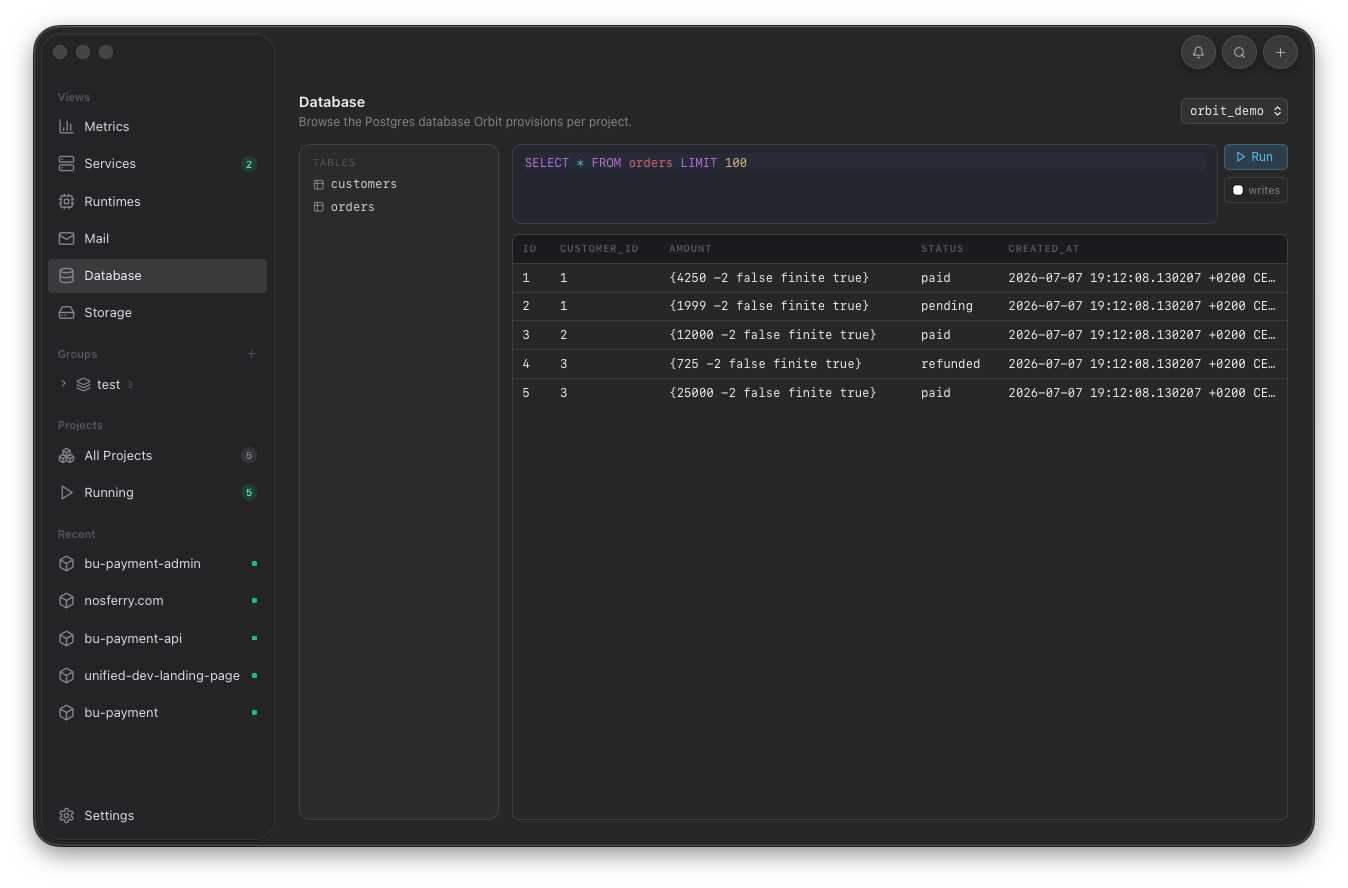Run the SQL query

[1255, 157]
